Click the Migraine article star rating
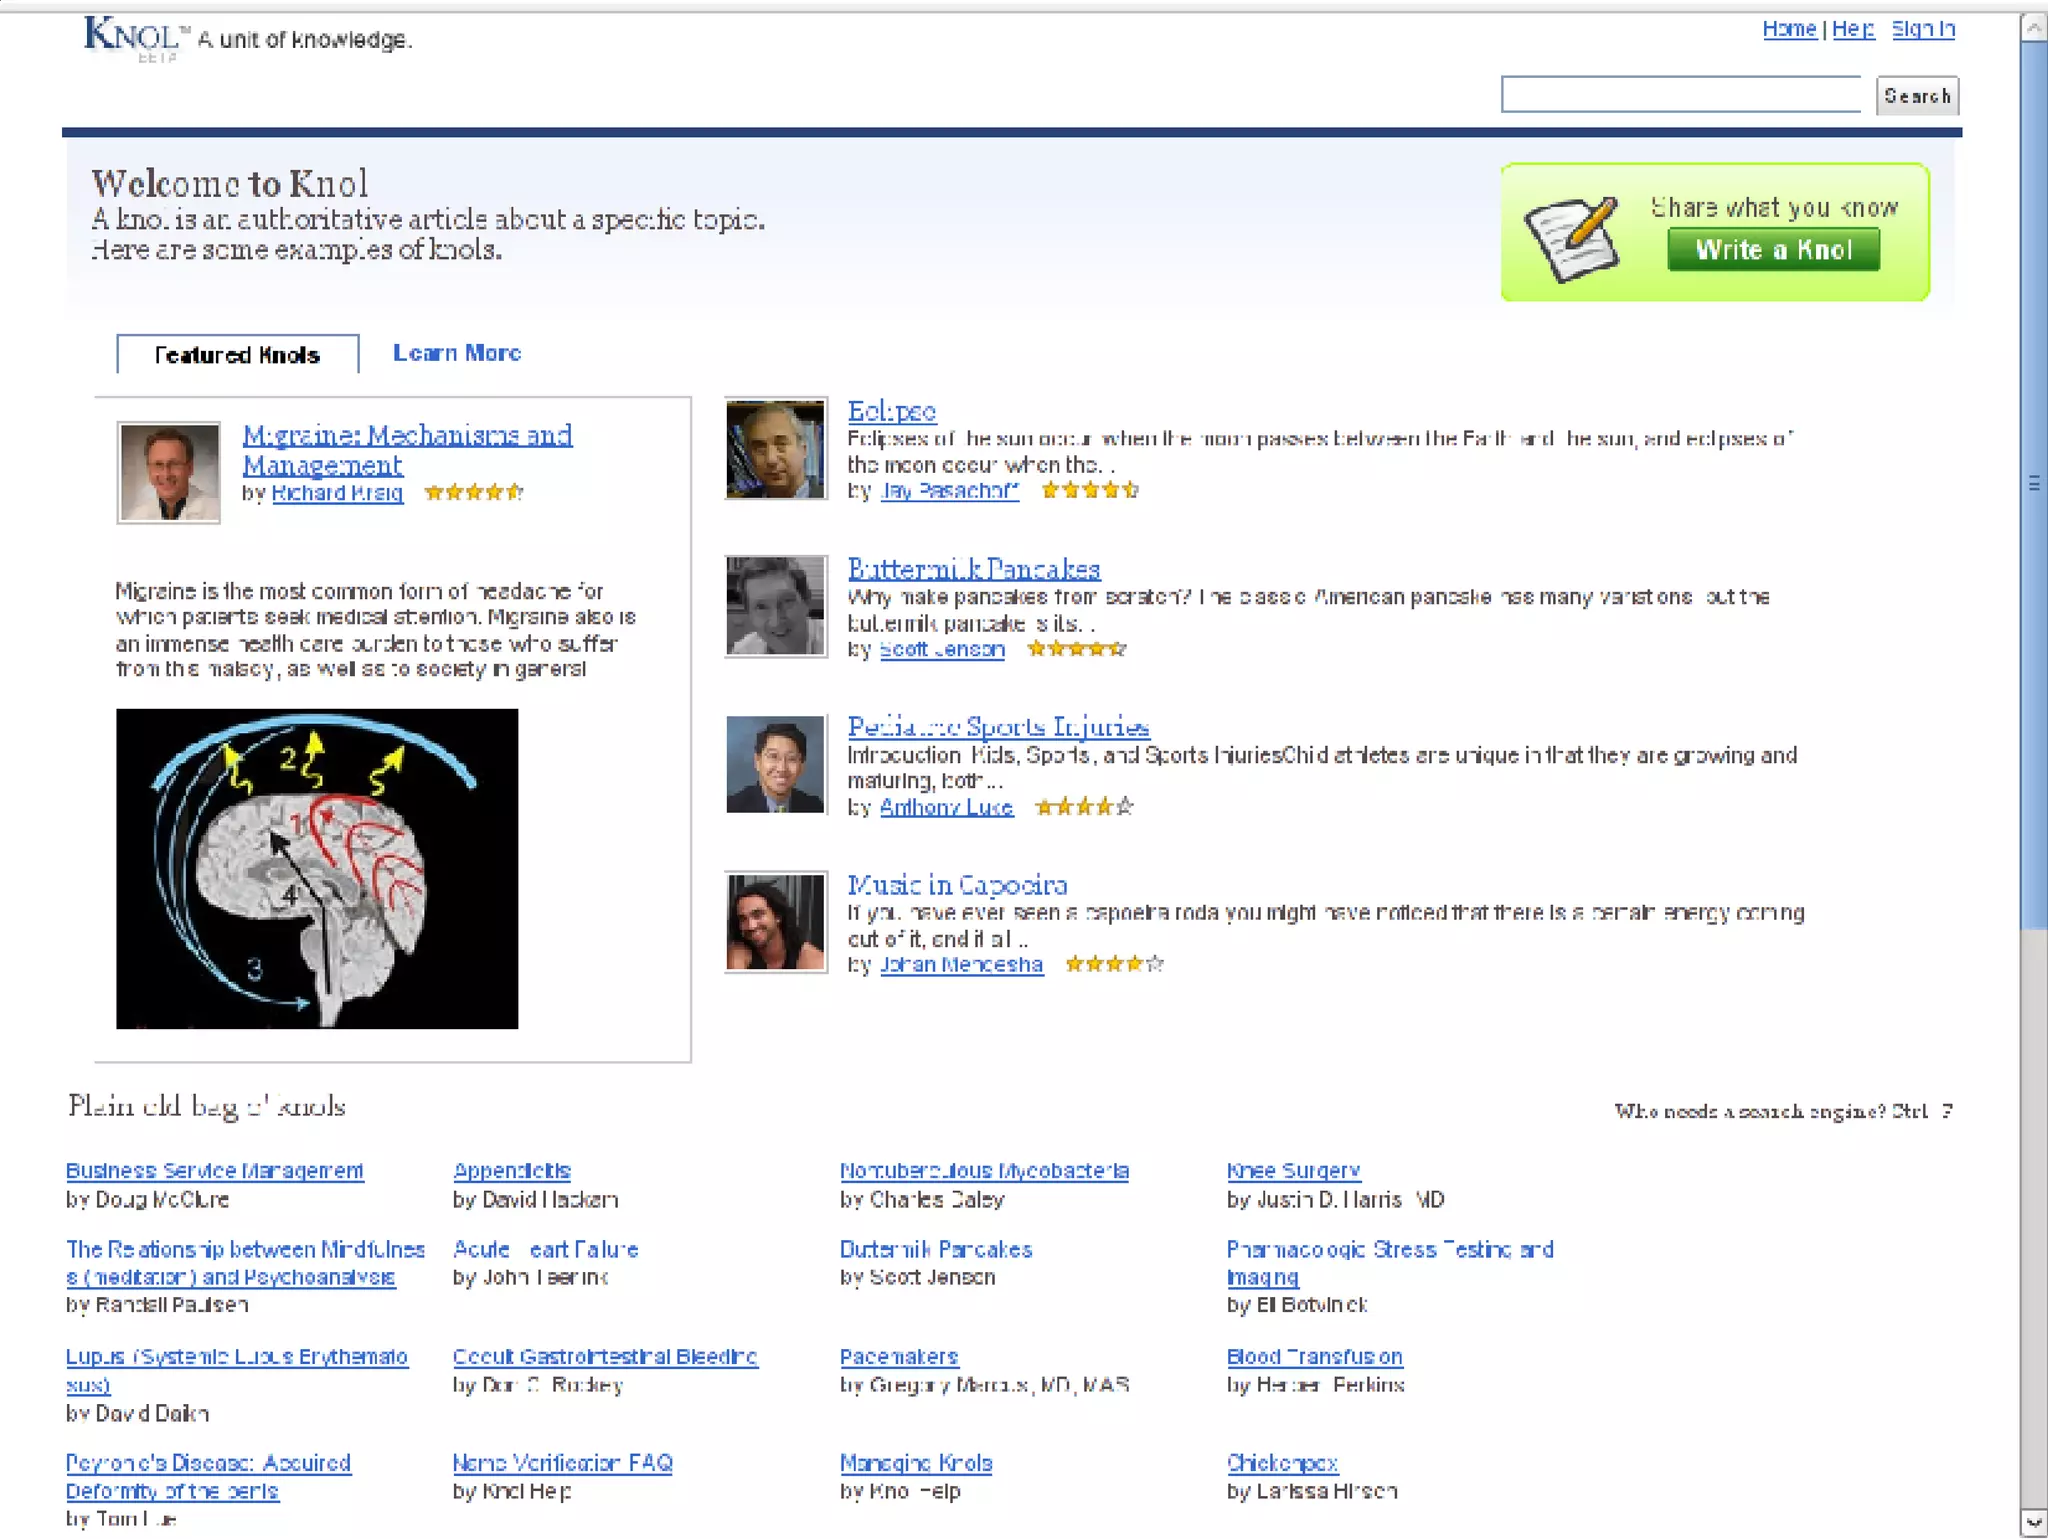Image resolution: width=2048 pixels, height=1539 pixels. click(x=473, y=492)
